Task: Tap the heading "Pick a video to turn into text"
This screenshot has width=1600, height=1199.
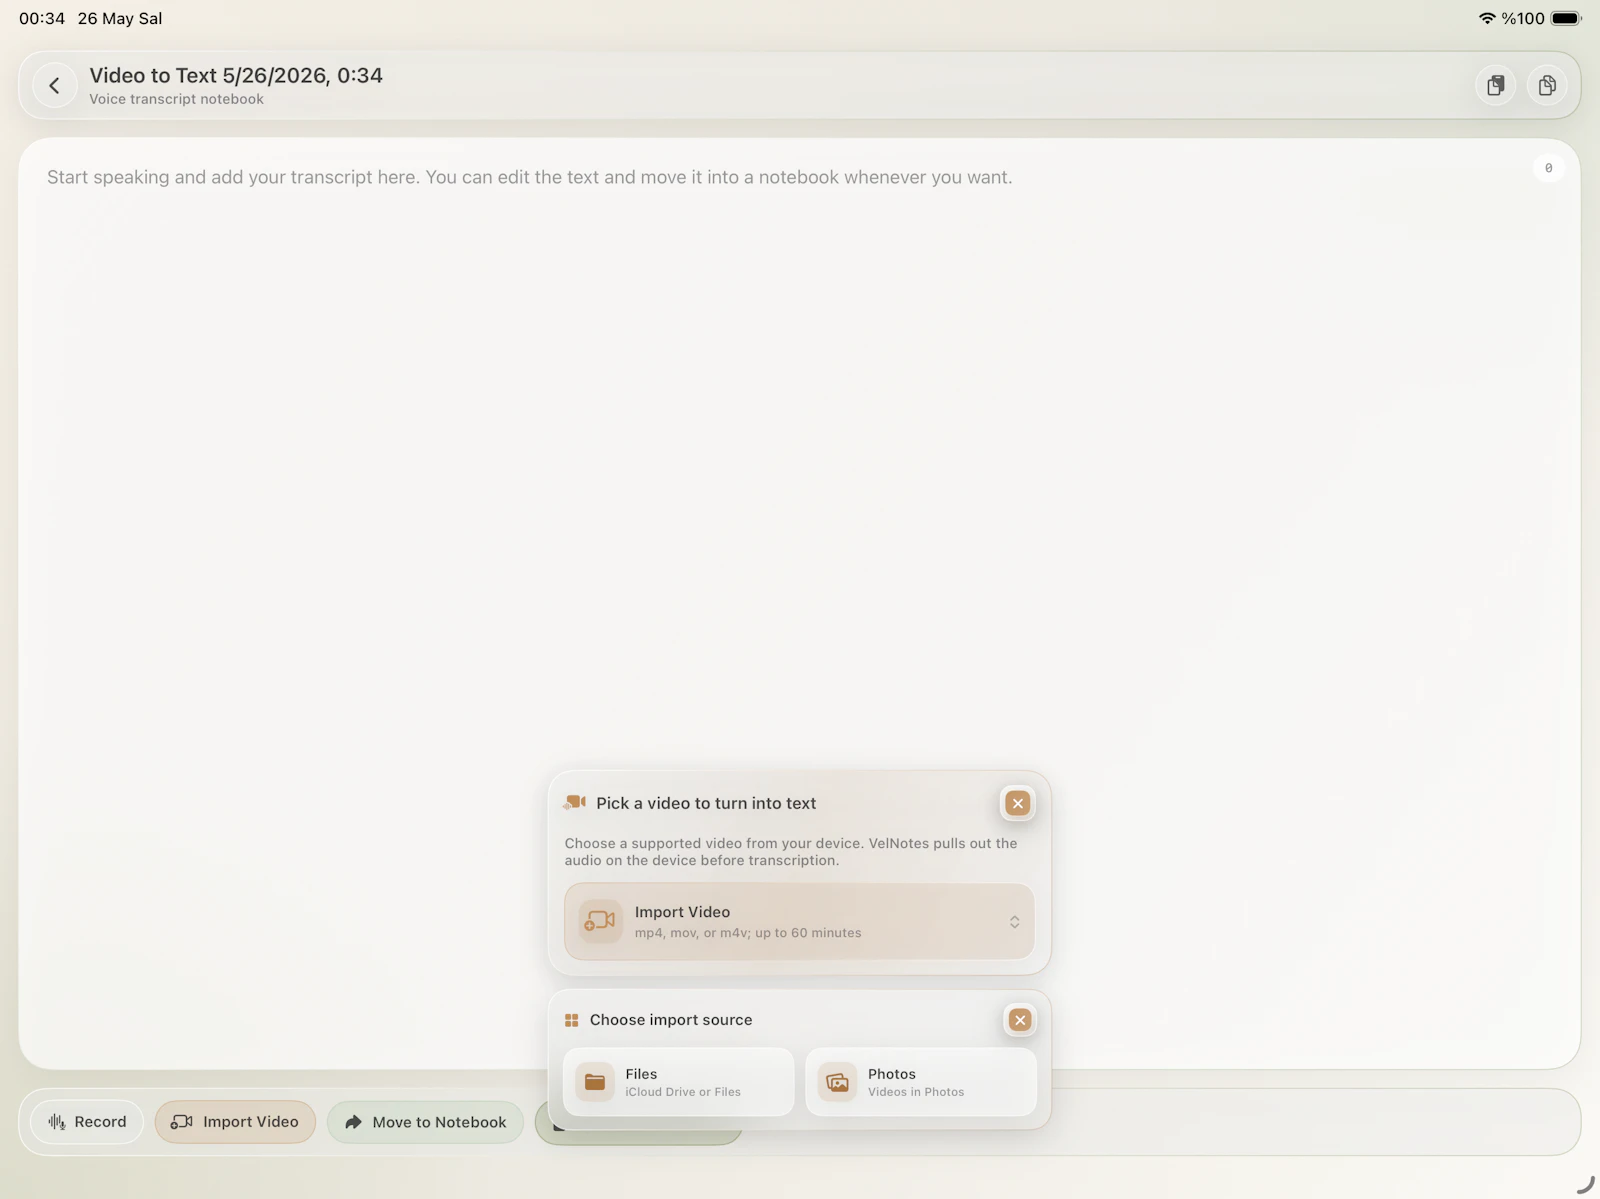Action: tap(706, 803)
